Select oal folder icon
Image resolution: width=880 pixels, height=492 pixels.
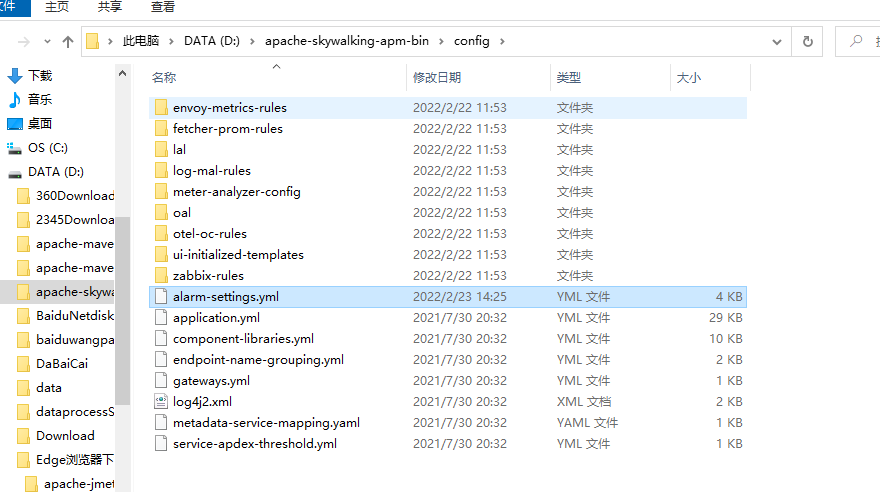coord(161,213)
